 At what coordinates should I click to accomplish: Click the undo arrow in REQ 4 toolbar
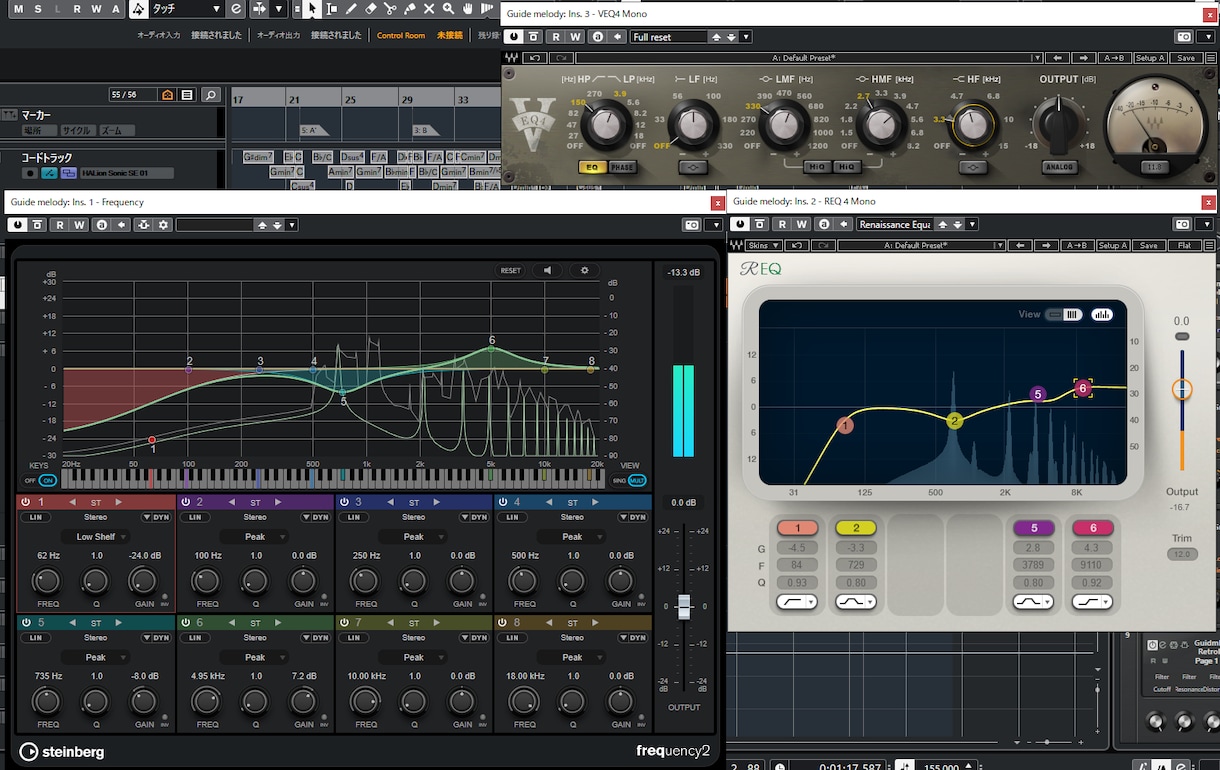797,245
